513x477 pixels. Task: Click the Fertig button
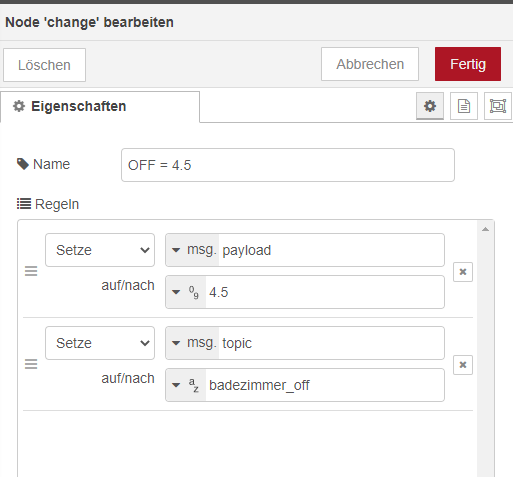pyautogui.click(x=468, y=64)
